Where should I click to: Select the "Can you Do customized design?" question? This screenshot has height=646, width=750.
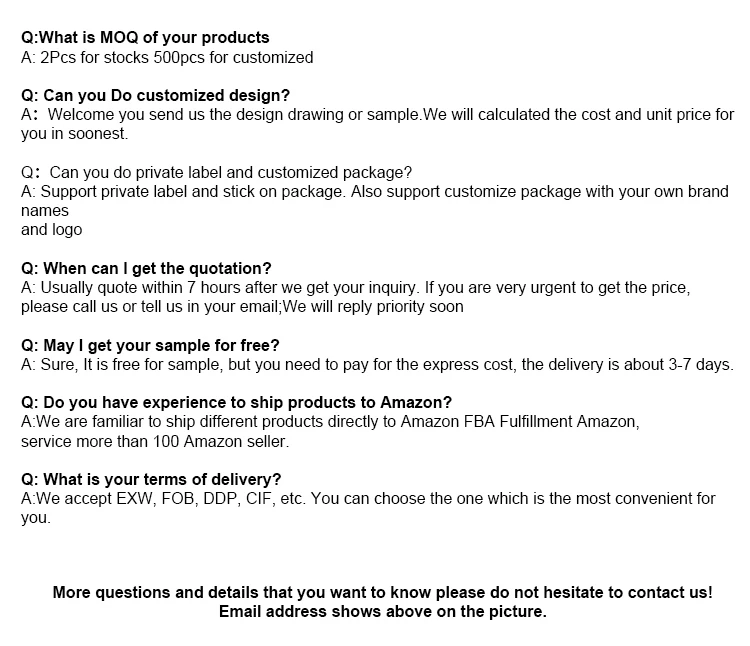coord(155,96)
